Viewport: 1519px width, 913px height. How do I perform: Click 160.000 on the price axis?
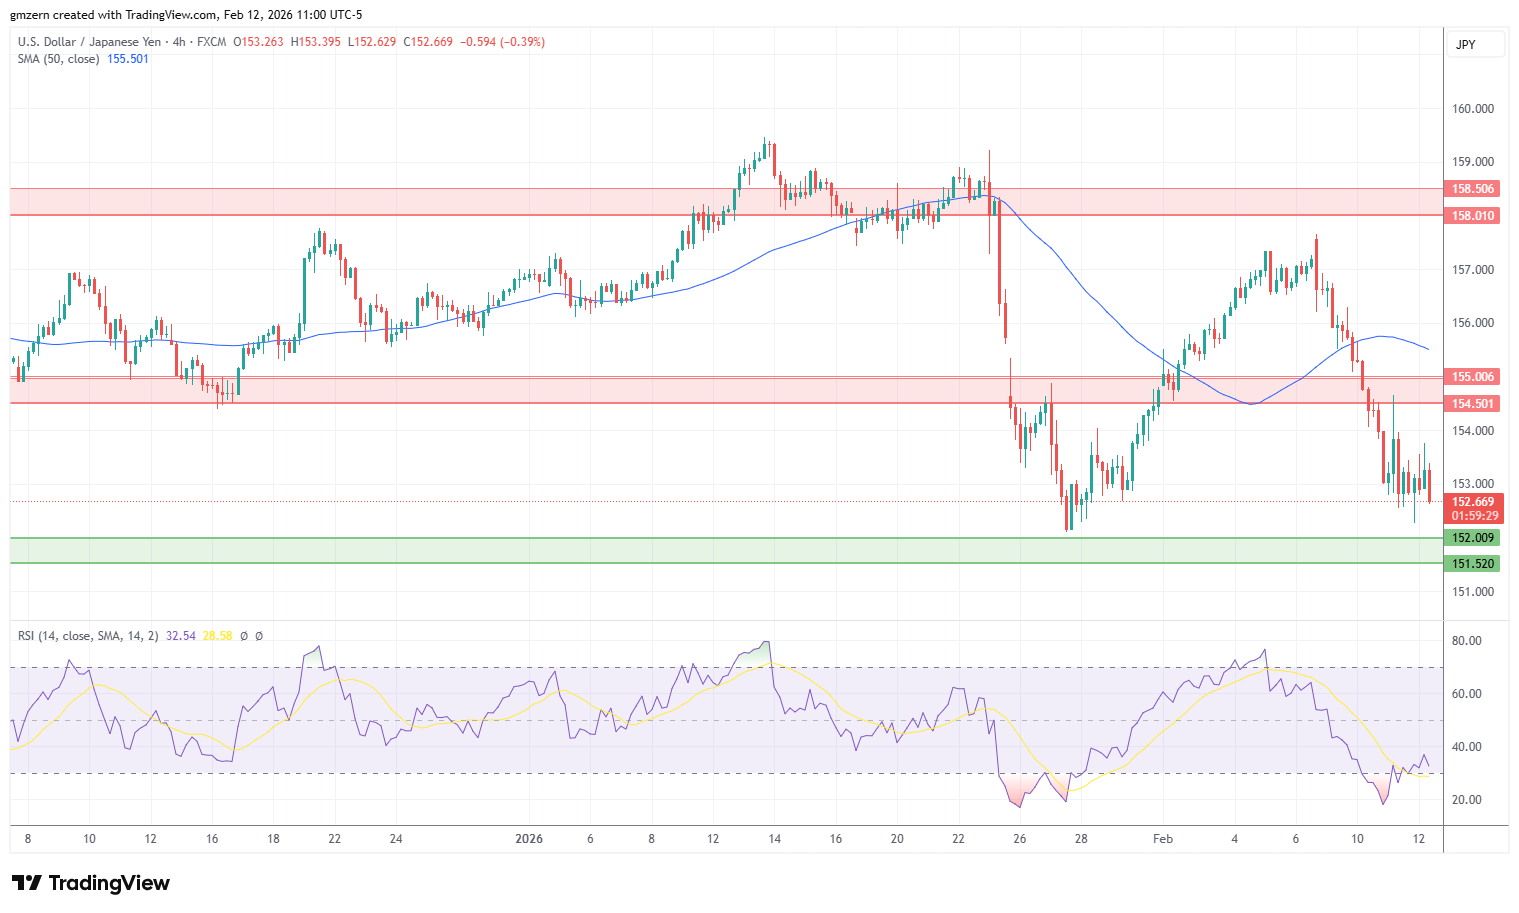pos(1473,109)
